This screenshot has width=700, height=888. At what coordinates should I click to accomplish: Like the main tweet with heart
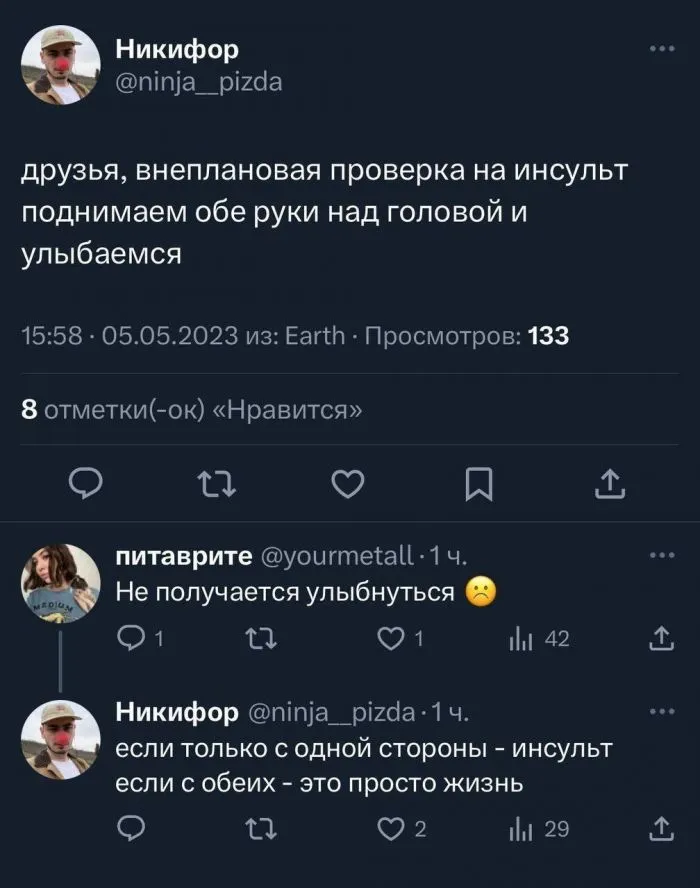347,485
